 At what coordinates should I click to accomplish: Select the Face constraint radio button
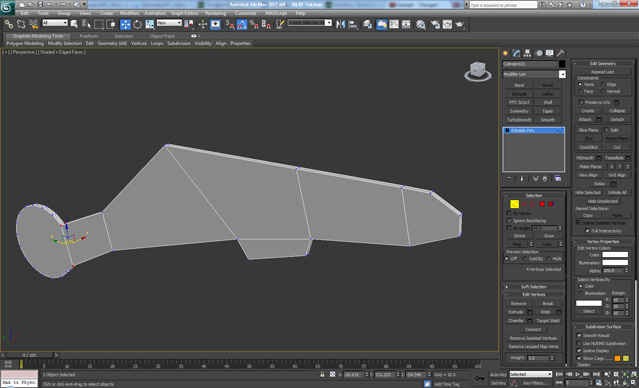[580, 91]
